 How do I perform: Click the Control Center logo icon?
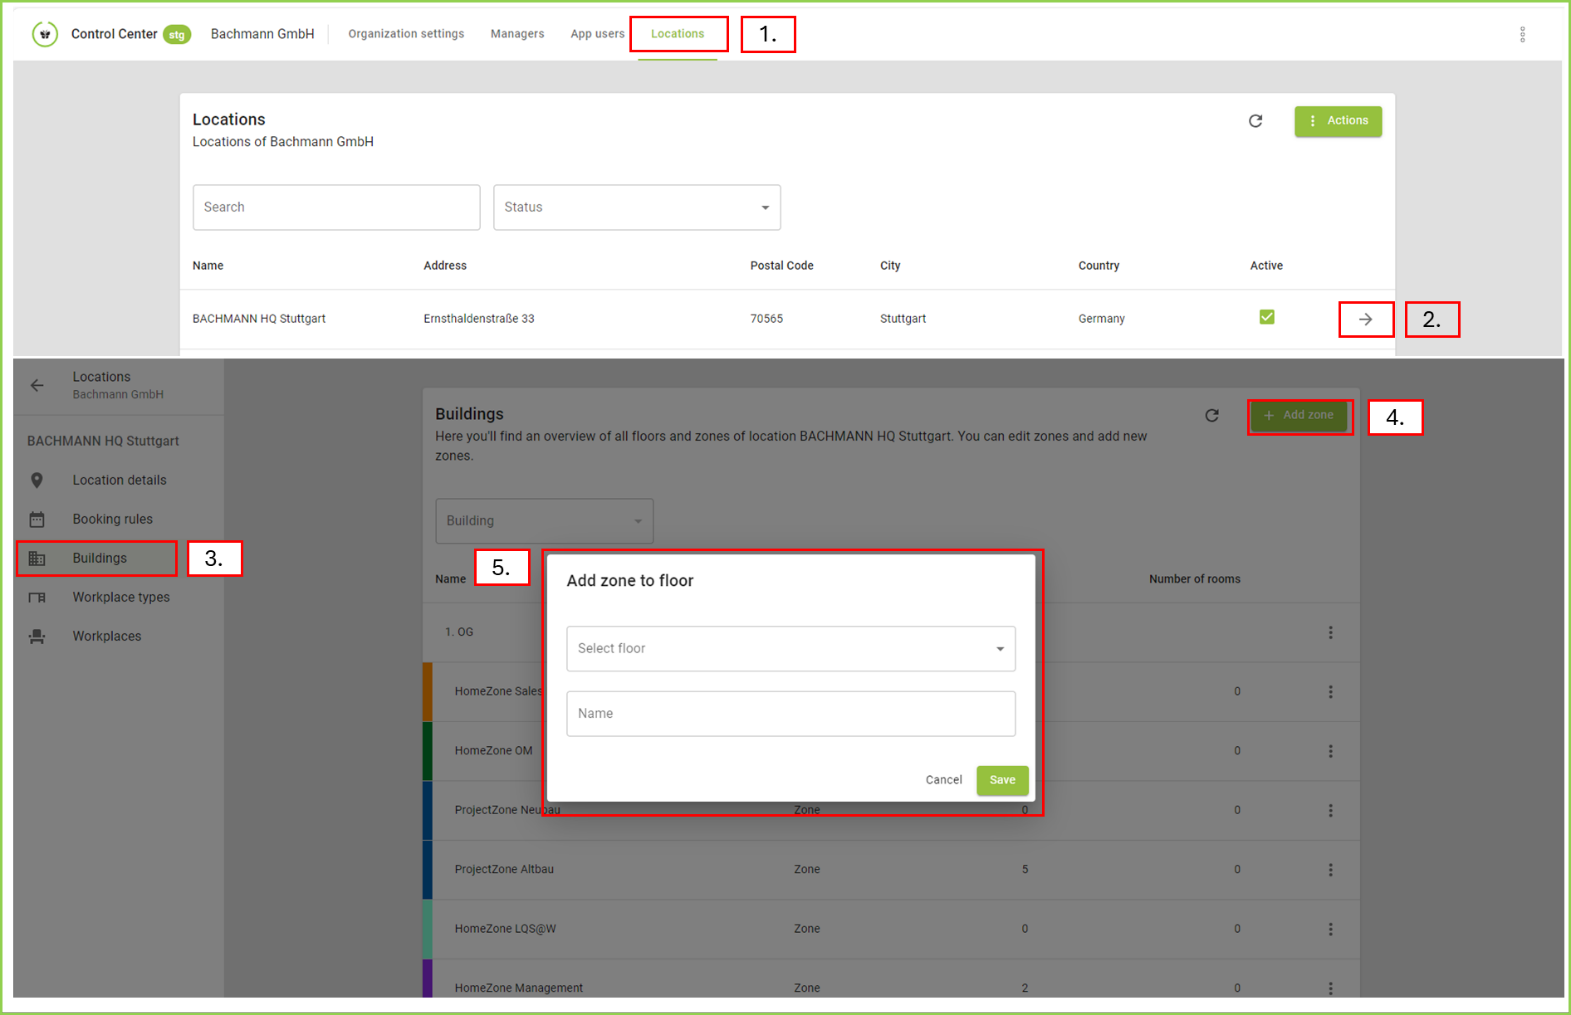(x=44, y=34)
